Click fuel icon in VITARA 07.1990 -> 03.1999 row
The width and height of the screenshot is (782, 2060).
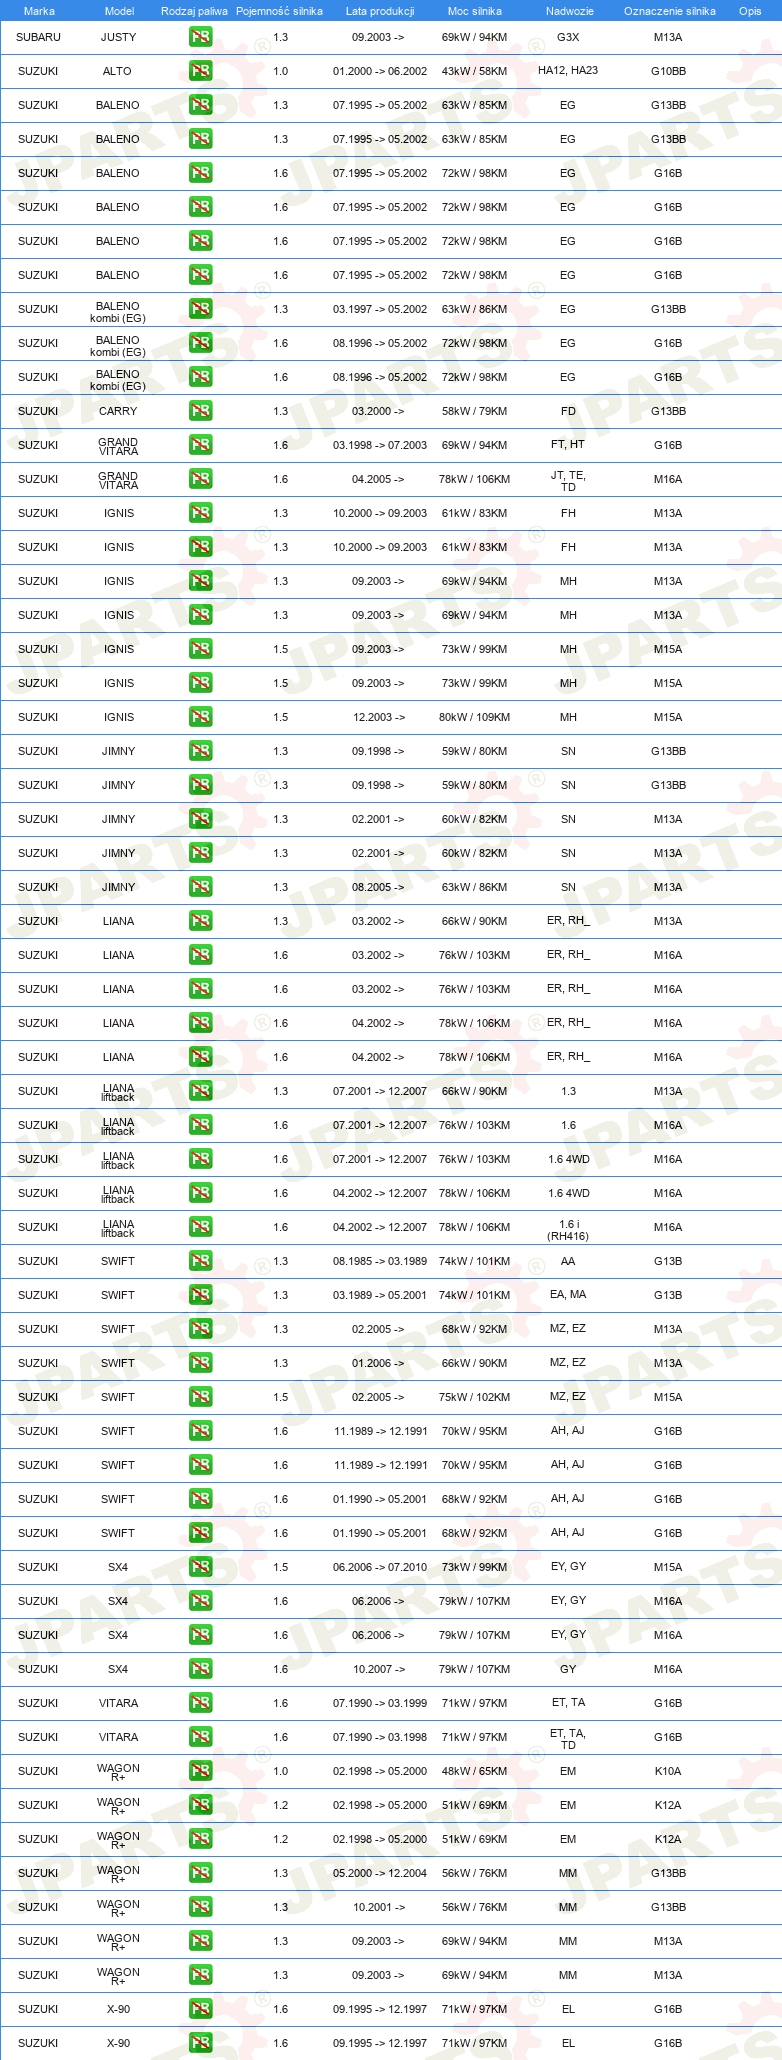tap(200, 1703)
